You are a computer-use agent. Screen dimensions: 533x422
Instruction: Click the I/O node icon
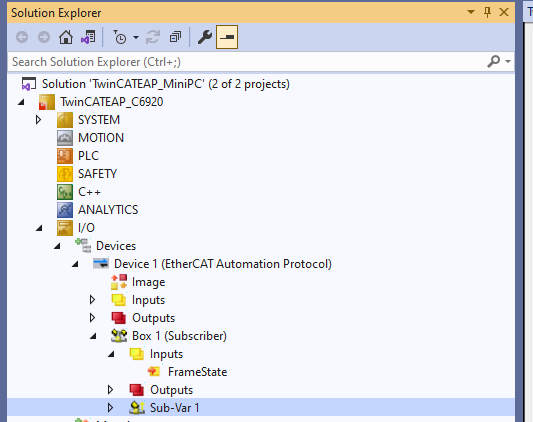(x=65, y=228)
